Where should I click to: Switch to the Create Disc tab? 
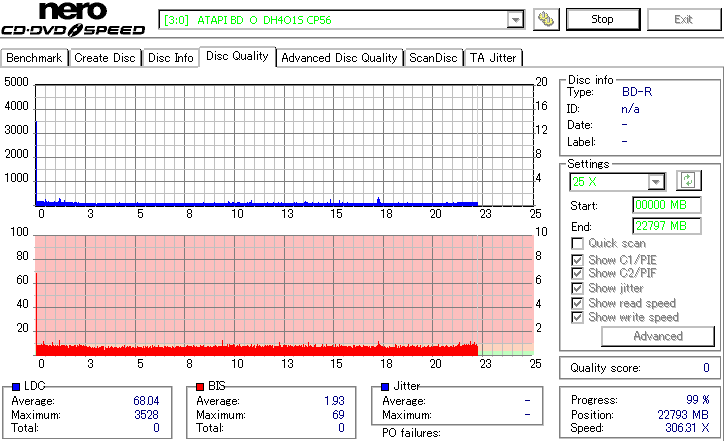tap(105, 58)
